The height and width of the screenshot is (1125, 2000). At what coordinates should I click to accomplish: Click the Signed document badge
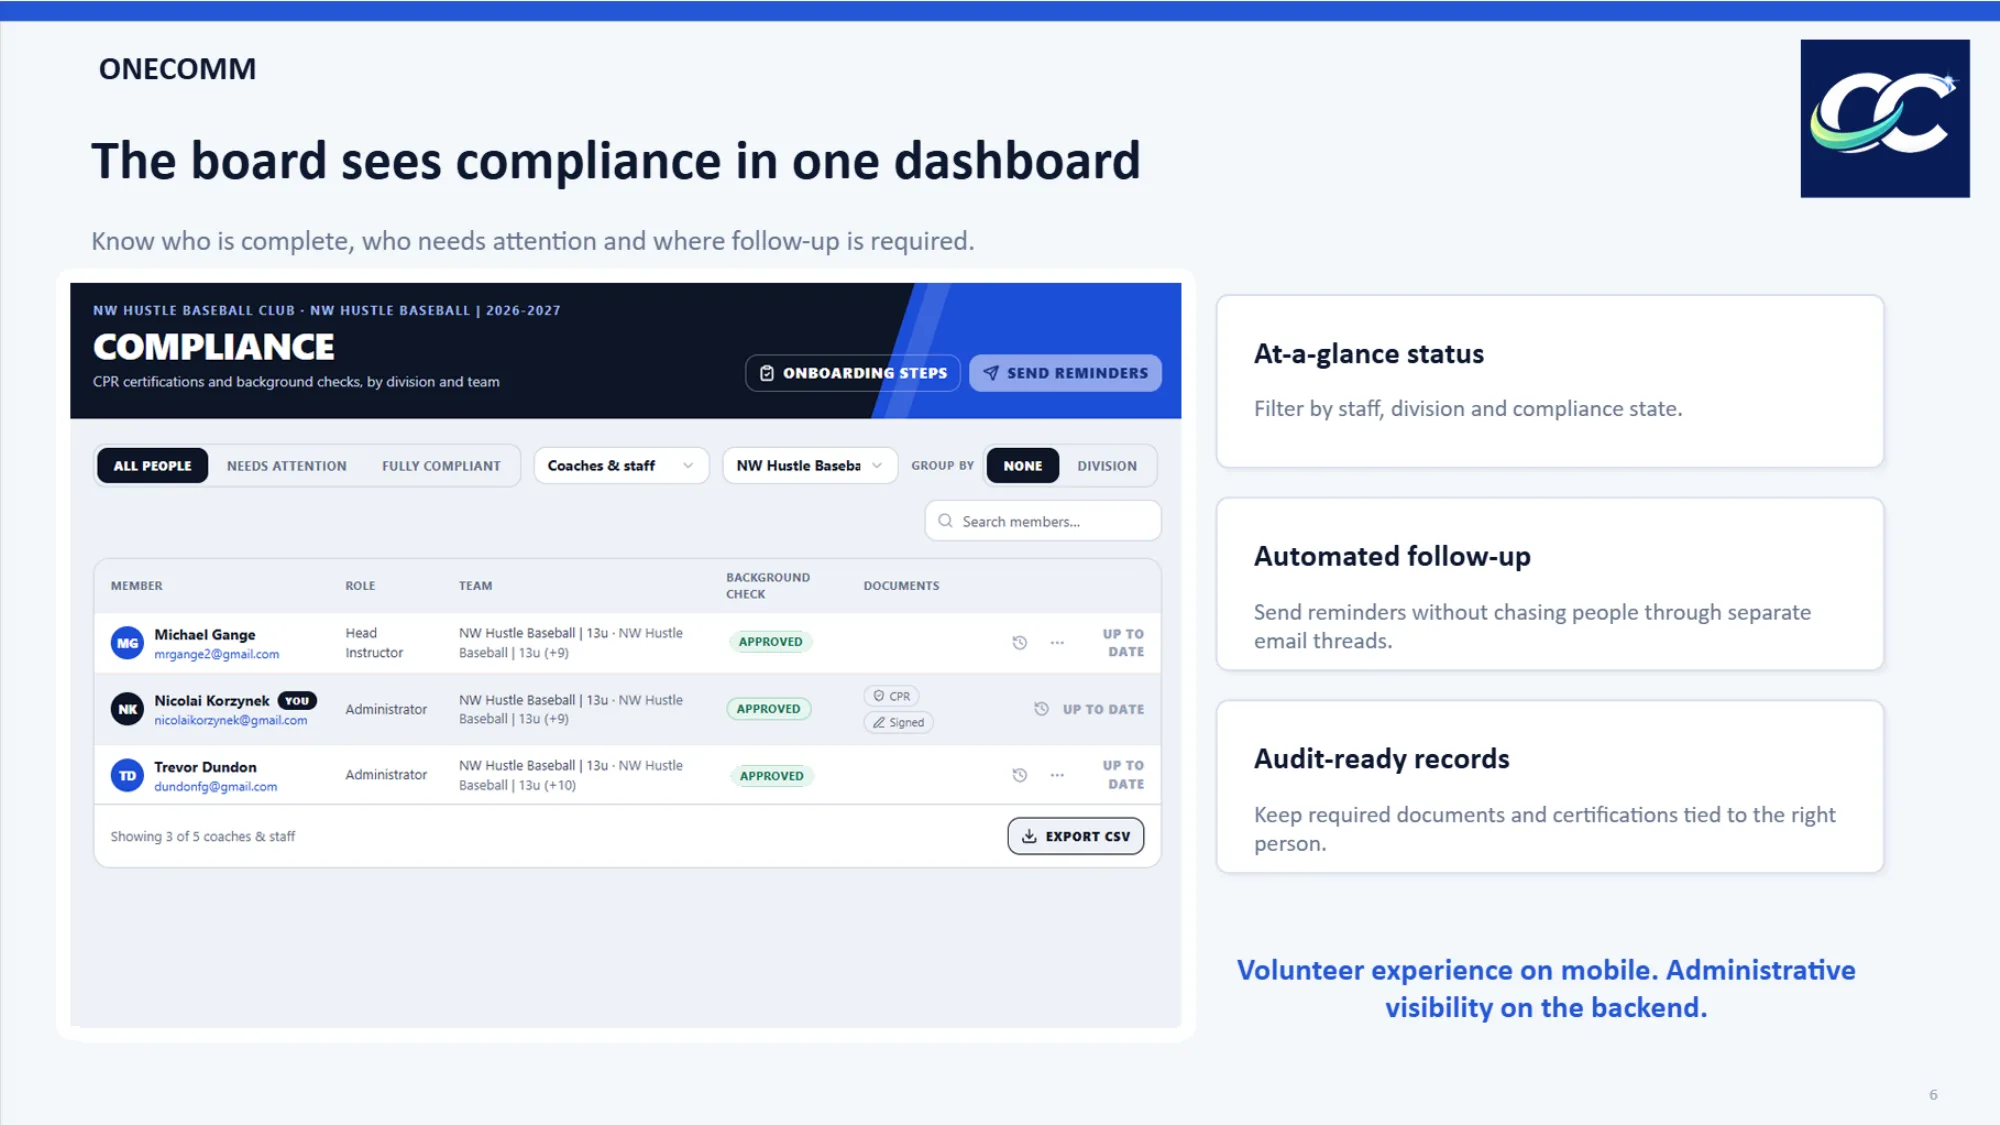pyautogui.click(x=898, y=722)
